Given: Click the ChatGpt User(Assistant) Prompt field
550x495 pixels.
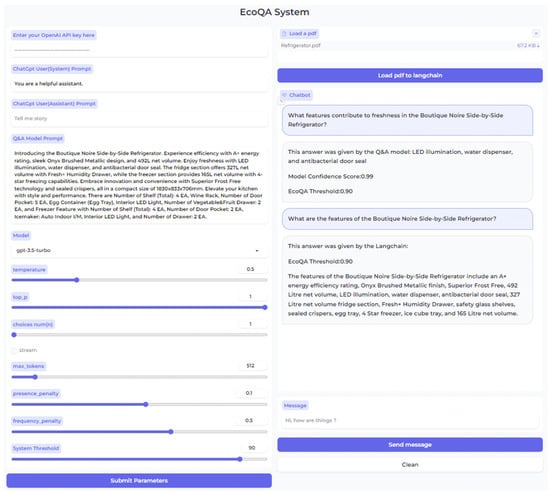Looking at the screenshot, I should point(139,119).
